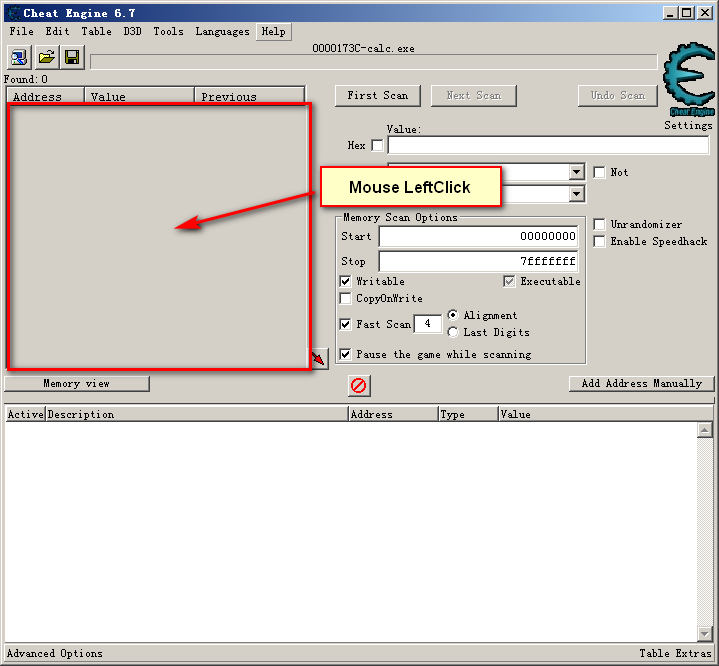719x666 pixels.
Task: Expand the scan type dropdown arrow
Action: 576,171
